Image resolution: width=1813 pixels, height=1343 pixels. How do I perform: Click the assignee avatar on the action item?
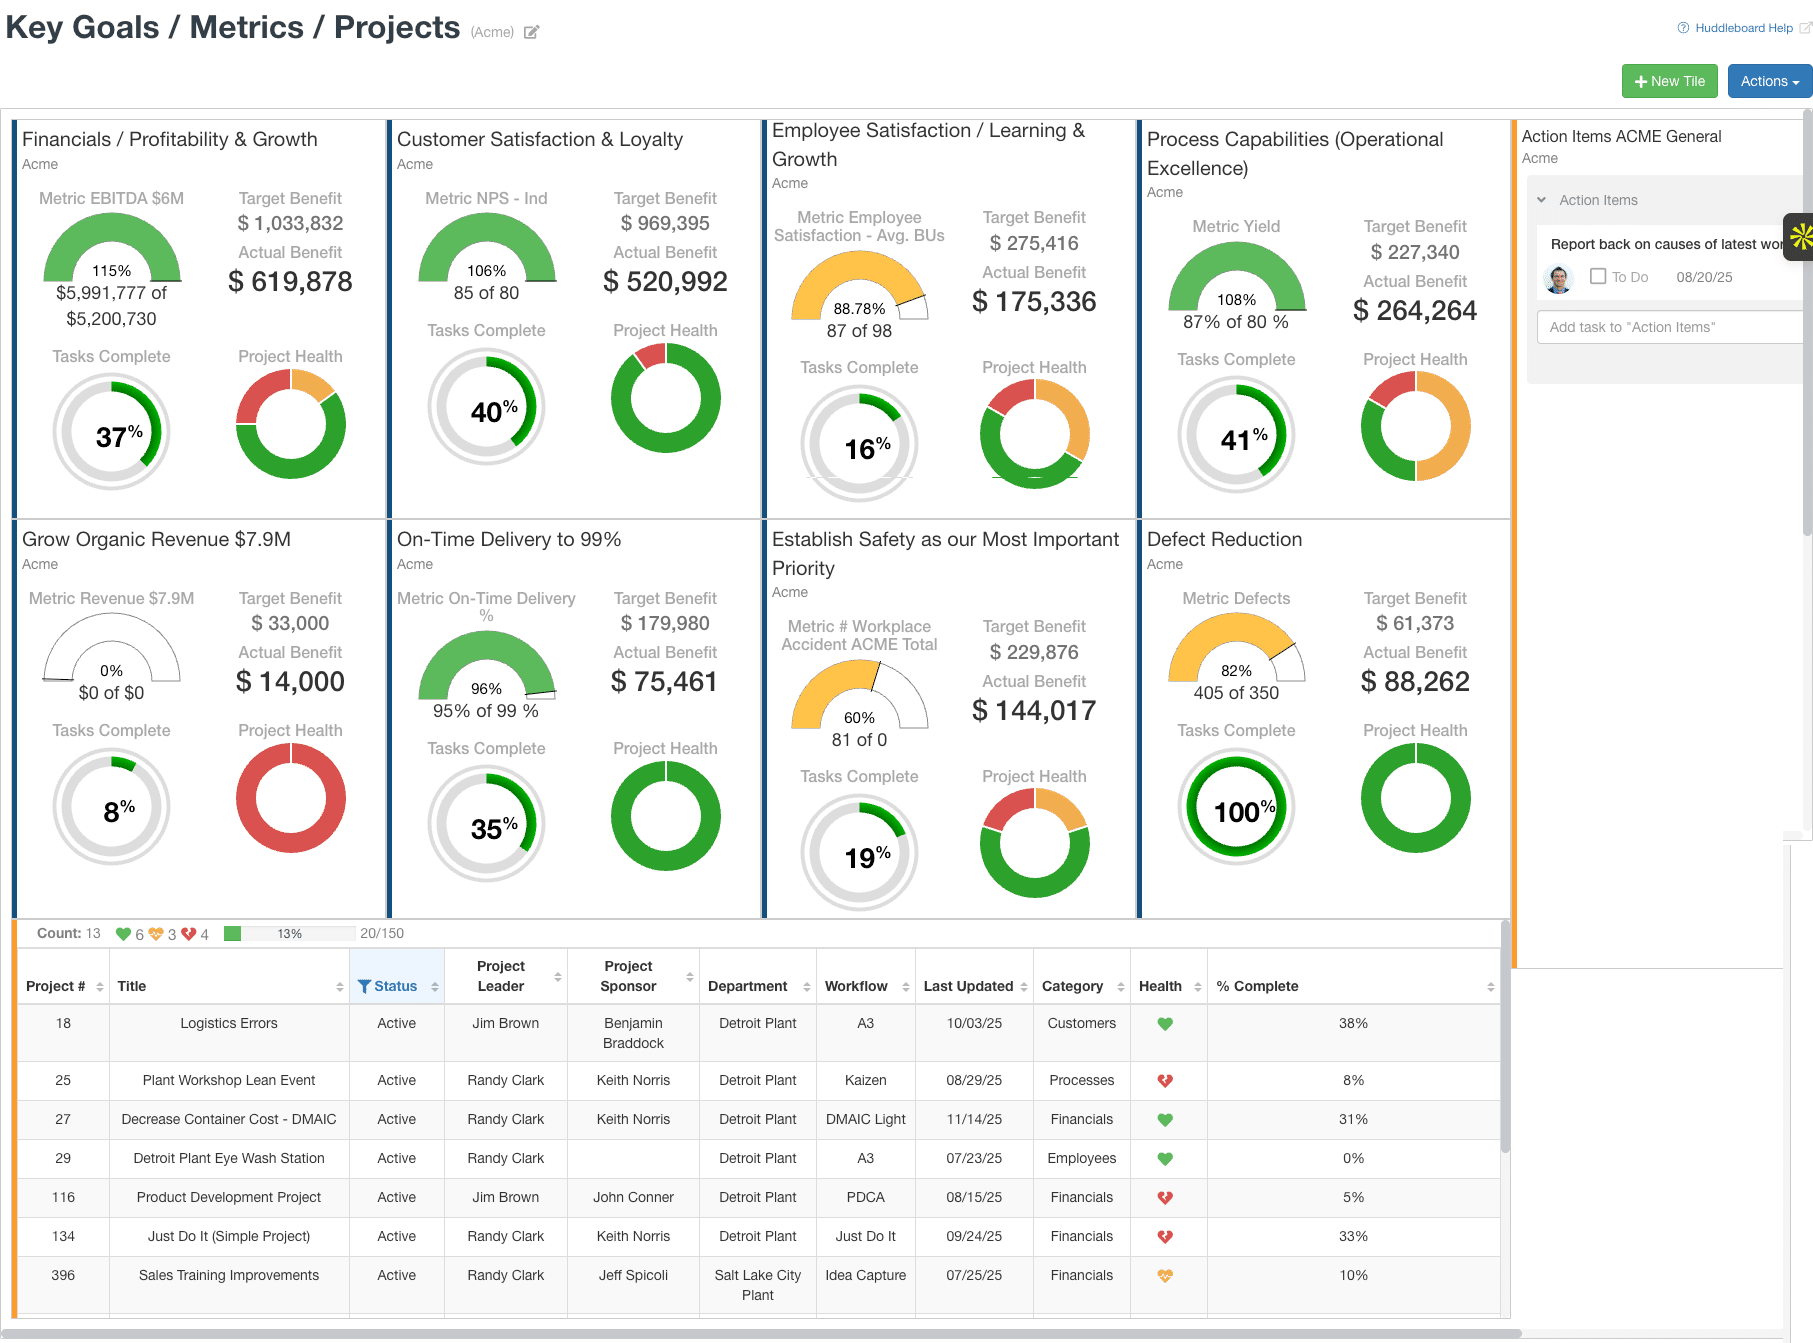[1557, 277]
